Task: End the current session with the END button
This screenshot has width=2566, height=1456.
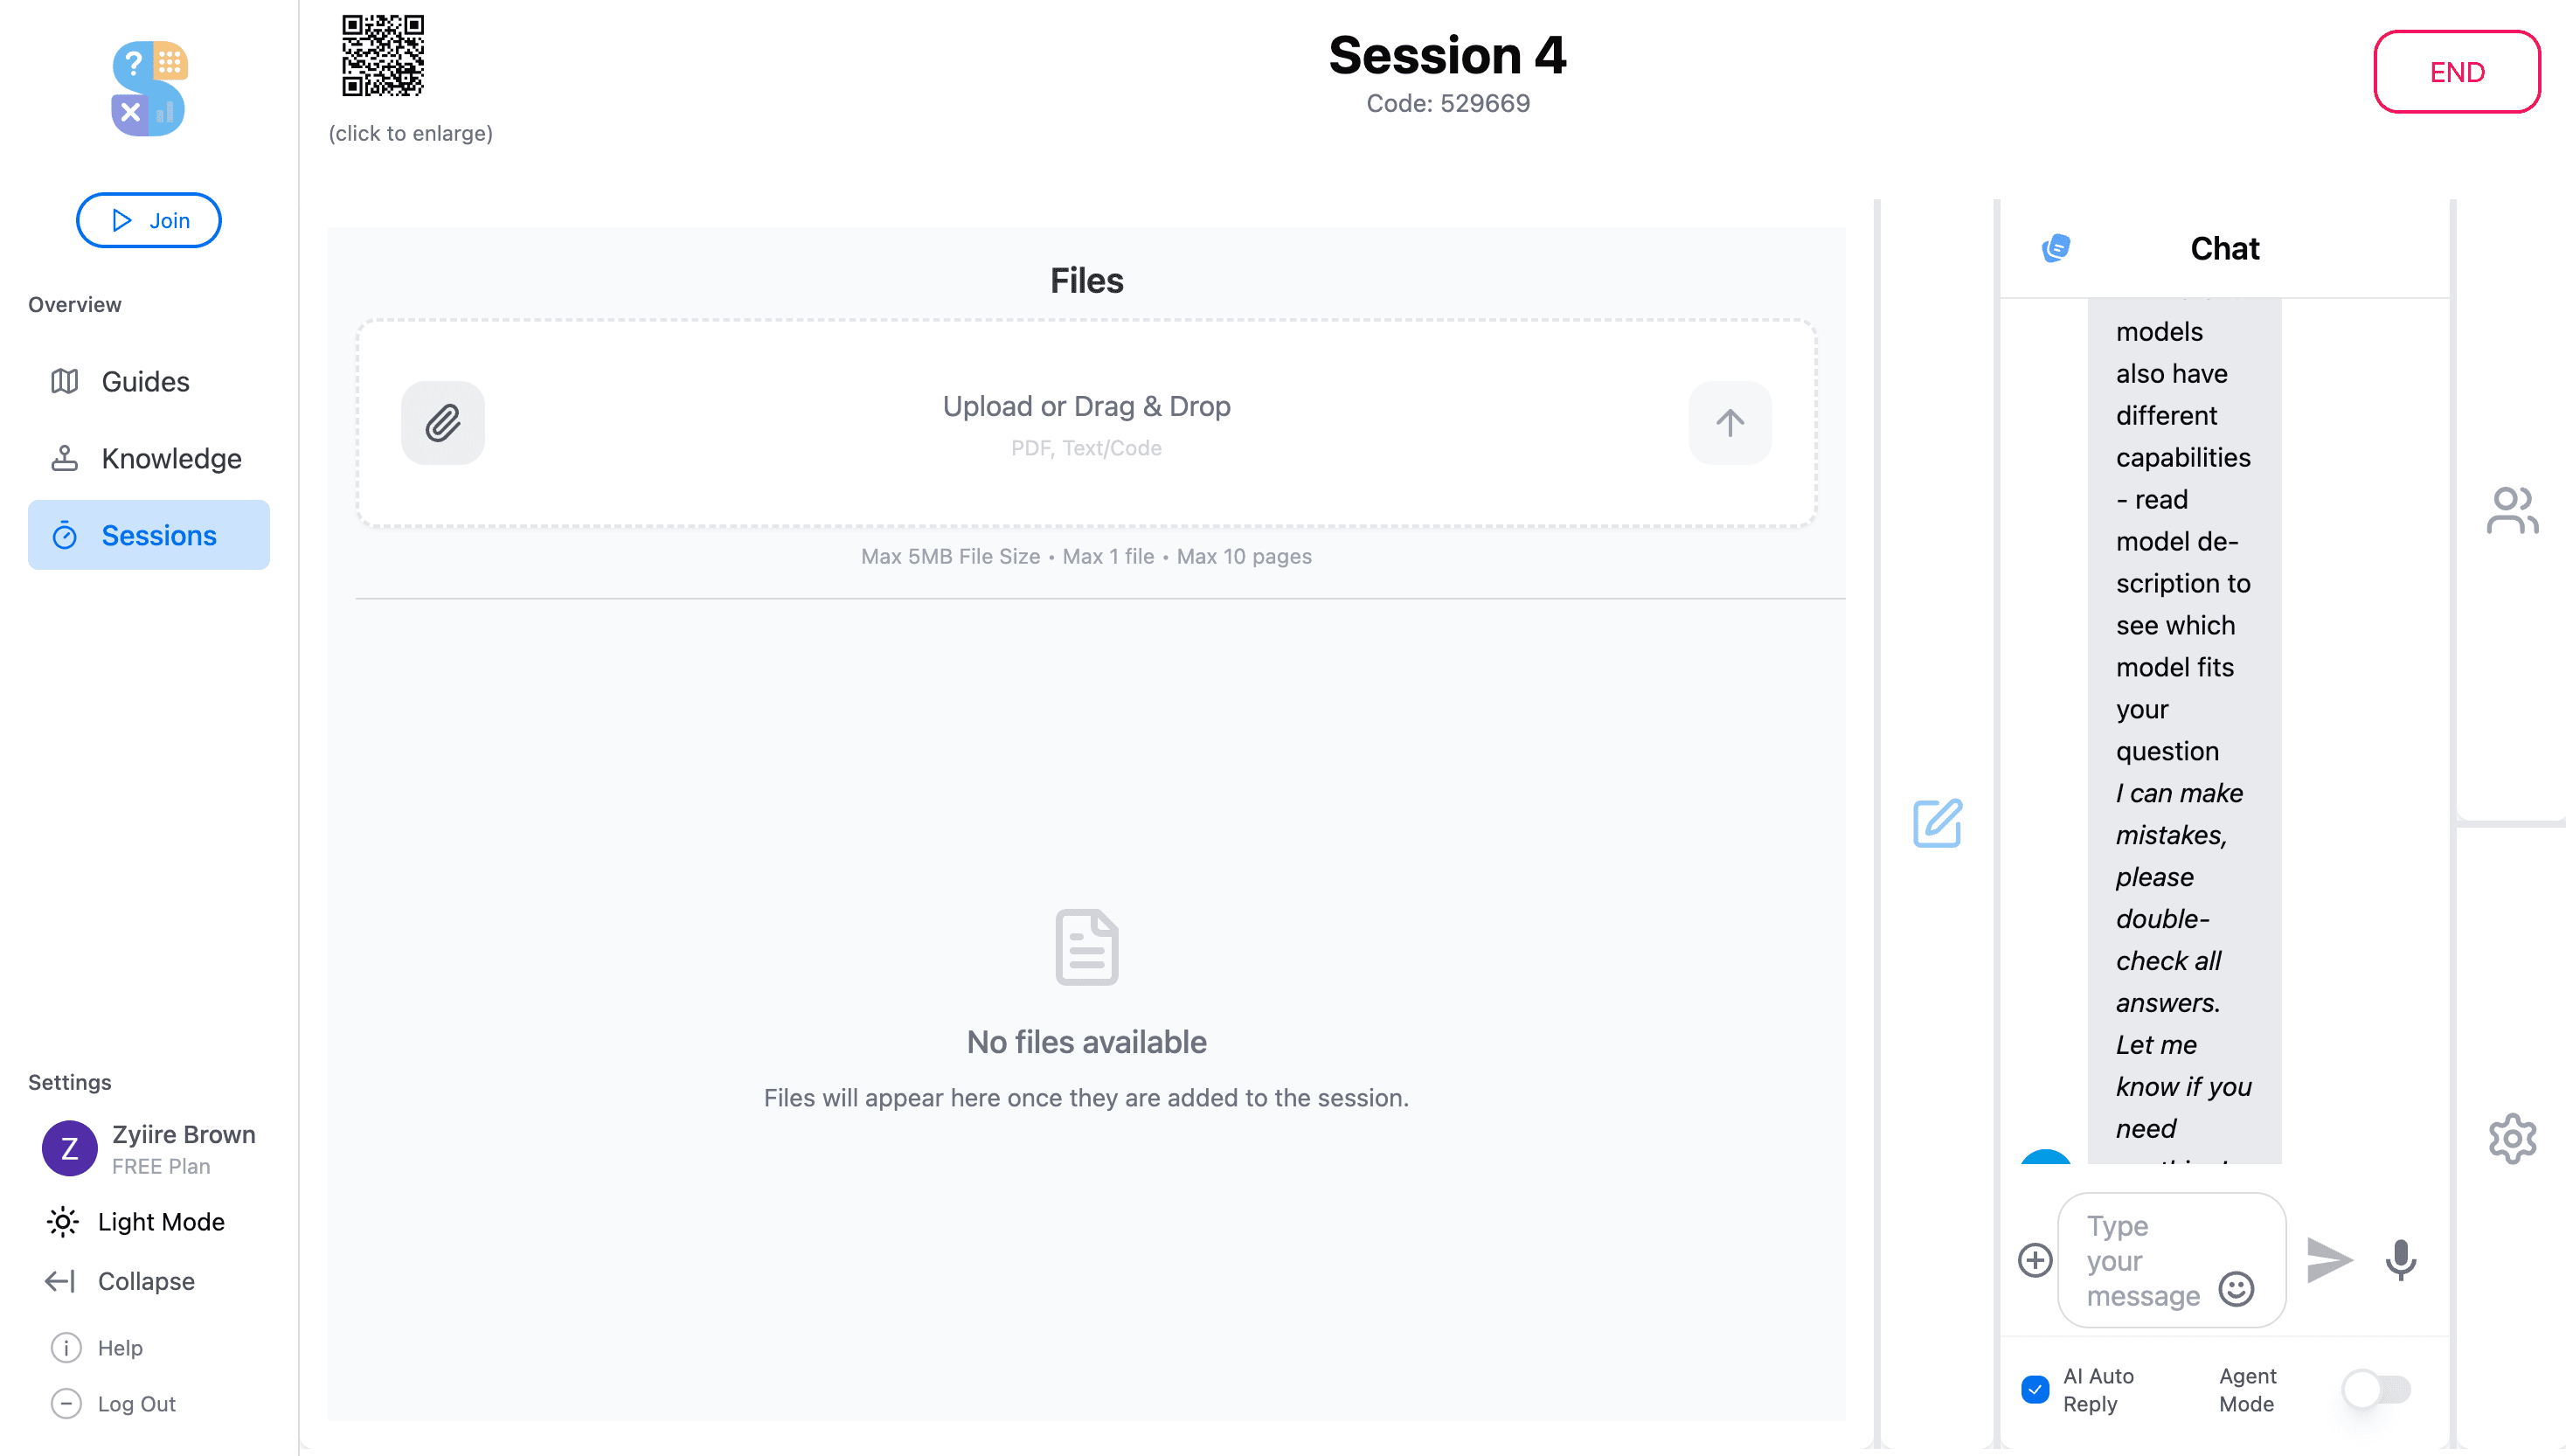Action: click(x=2457, y=72)
